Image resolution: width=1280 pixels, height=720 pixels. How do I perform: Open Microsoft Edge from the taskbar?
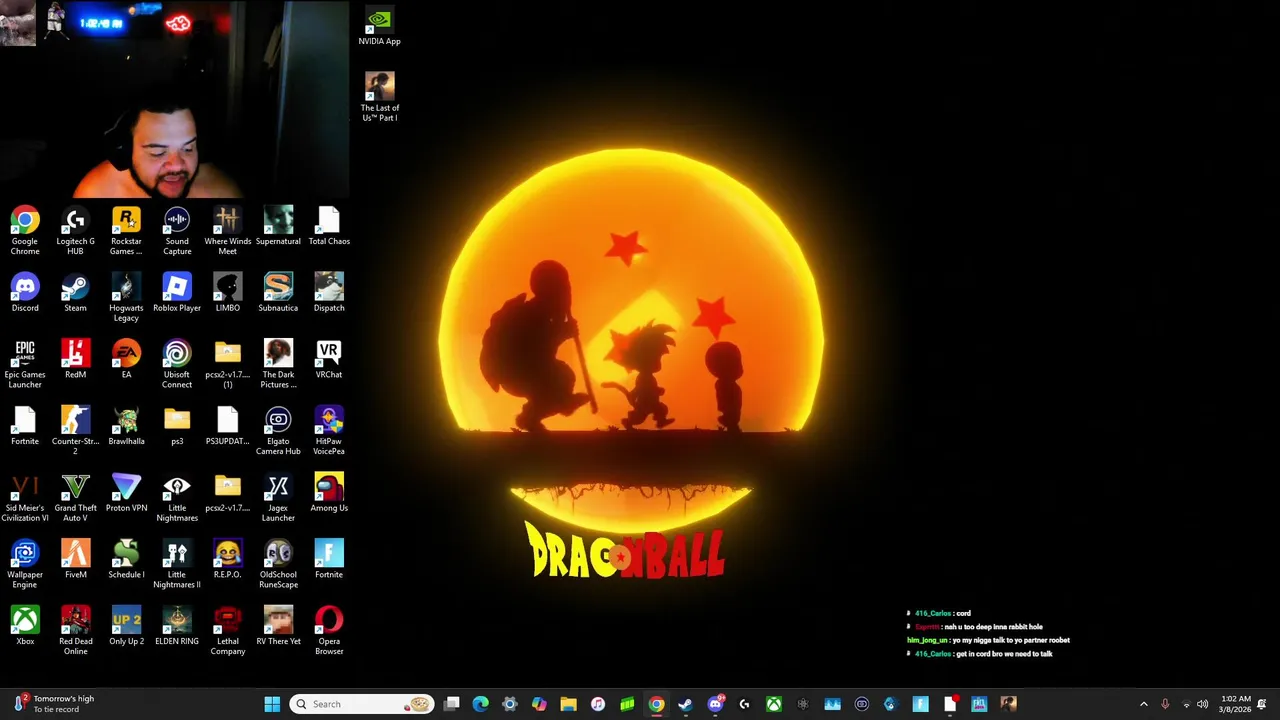click(x=481, y=704)
